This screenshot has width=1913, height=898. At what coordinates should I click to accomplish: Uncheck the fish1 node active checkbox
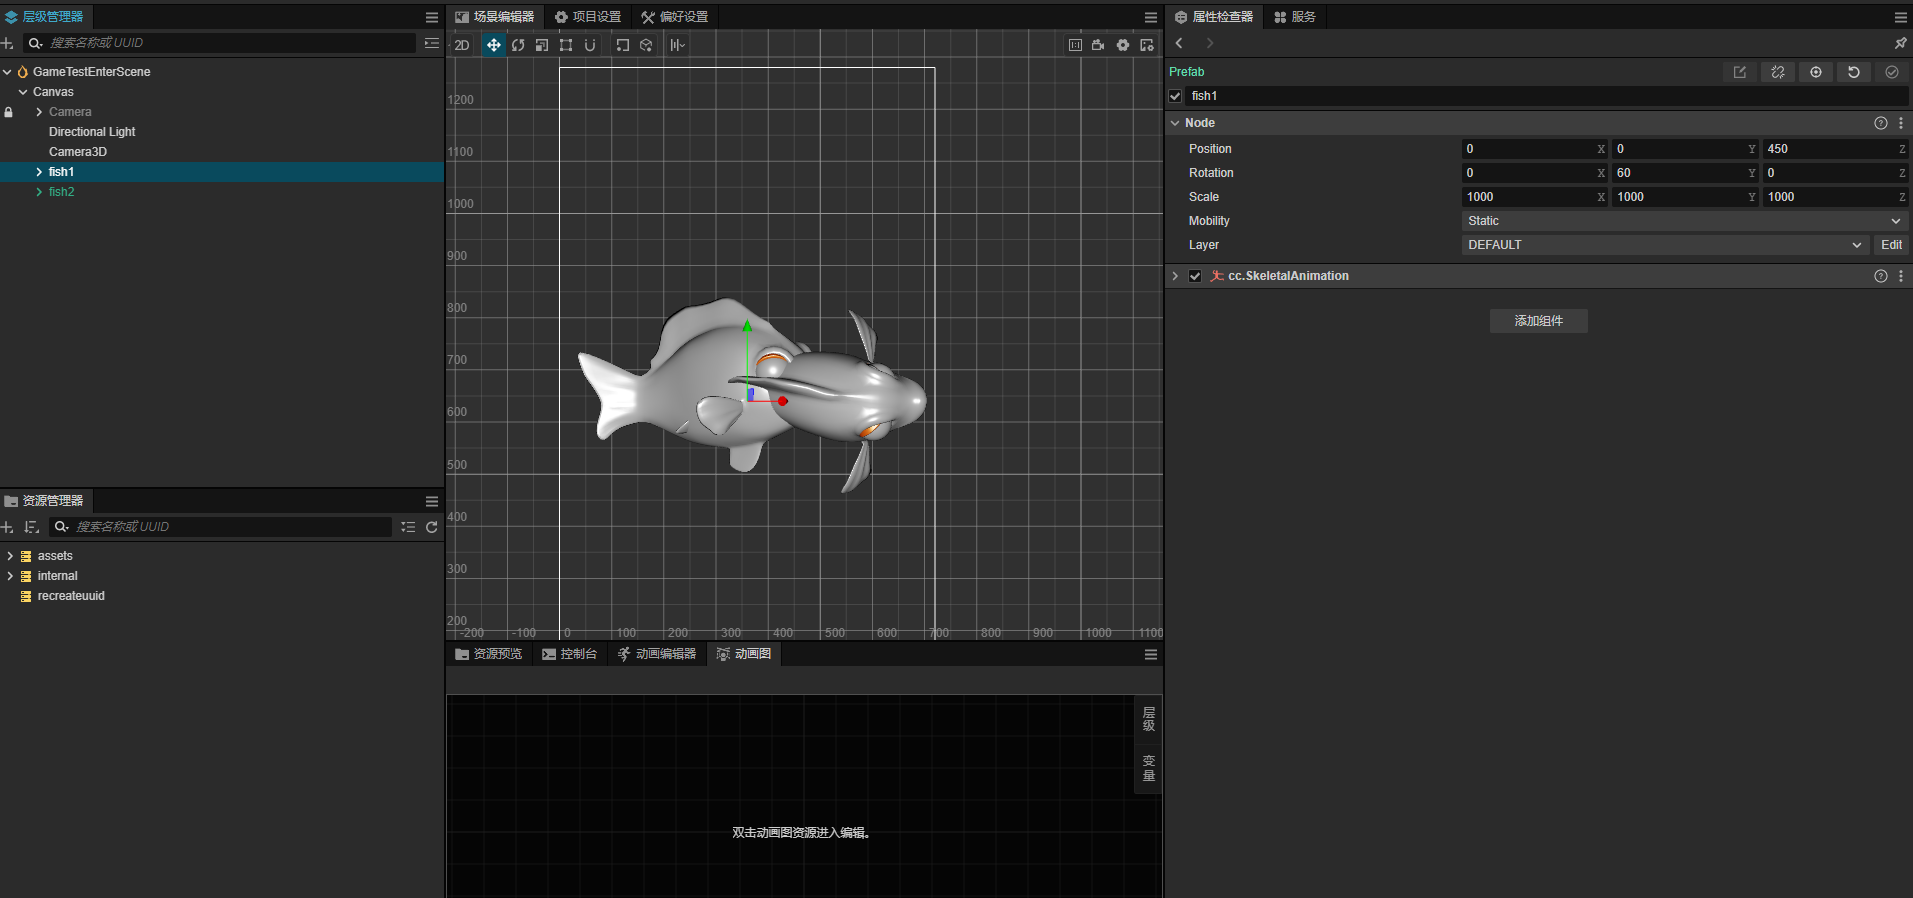click(1176, 96)
